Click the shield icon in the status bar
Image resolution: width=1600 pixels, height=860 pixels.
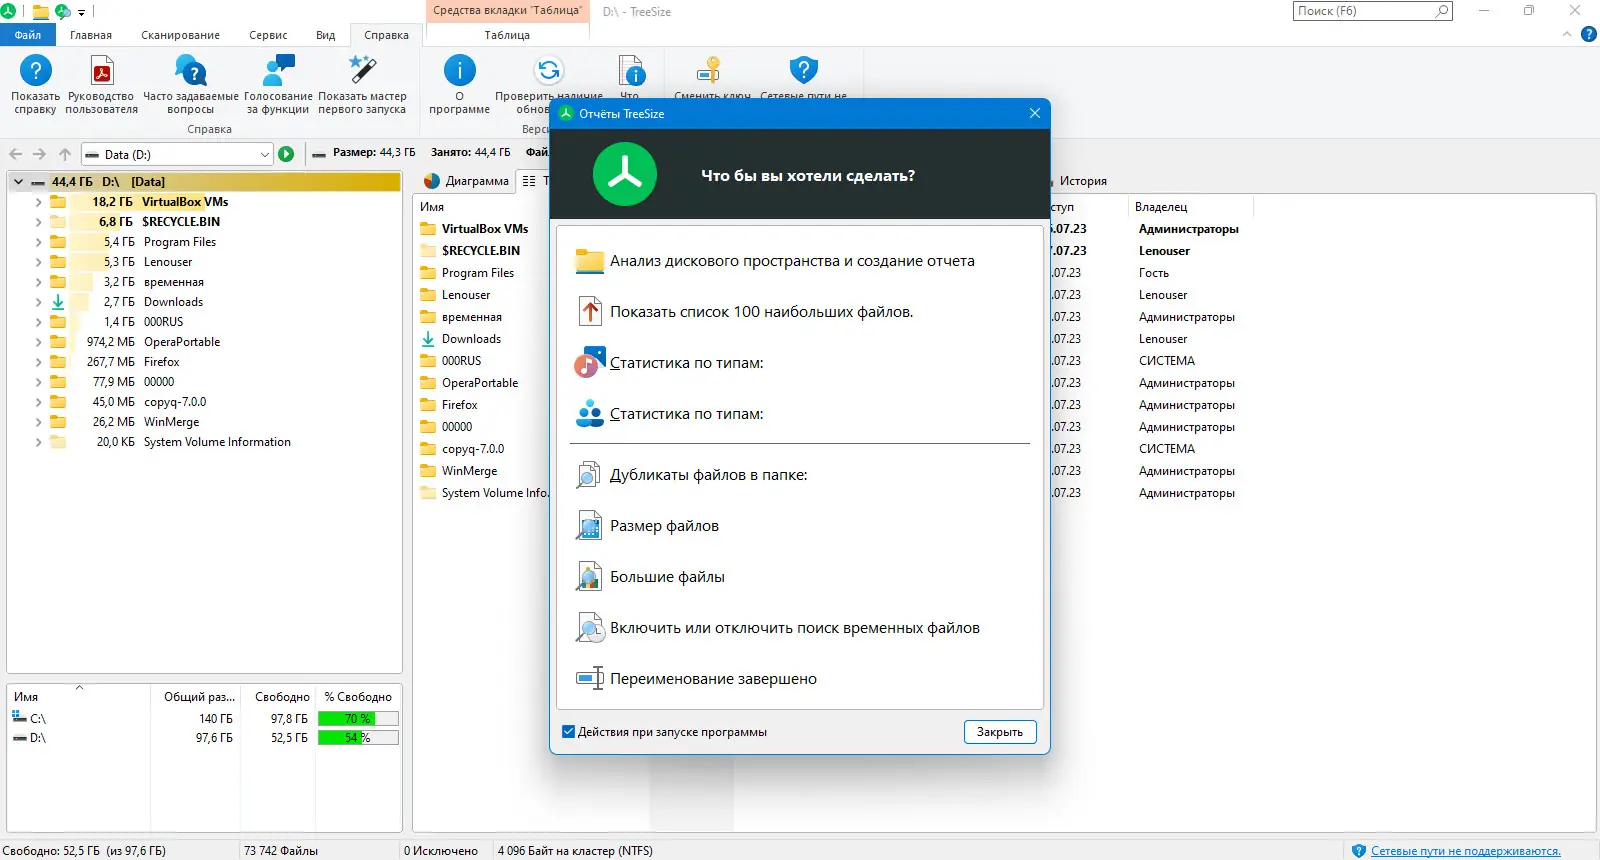click(1358, 851)
